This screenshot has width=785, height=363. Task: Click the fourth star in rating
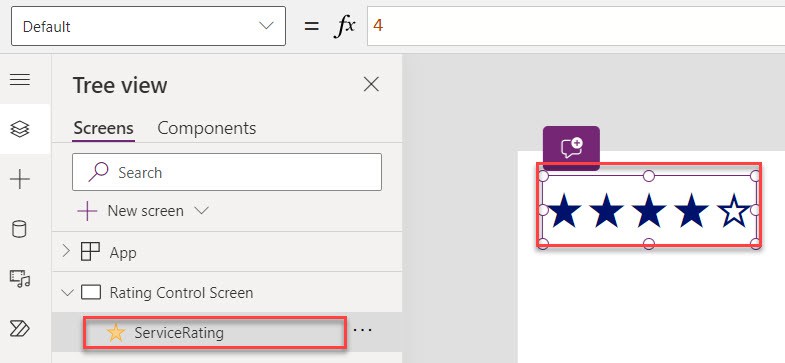pyautogui.click(x=691, y=211)
